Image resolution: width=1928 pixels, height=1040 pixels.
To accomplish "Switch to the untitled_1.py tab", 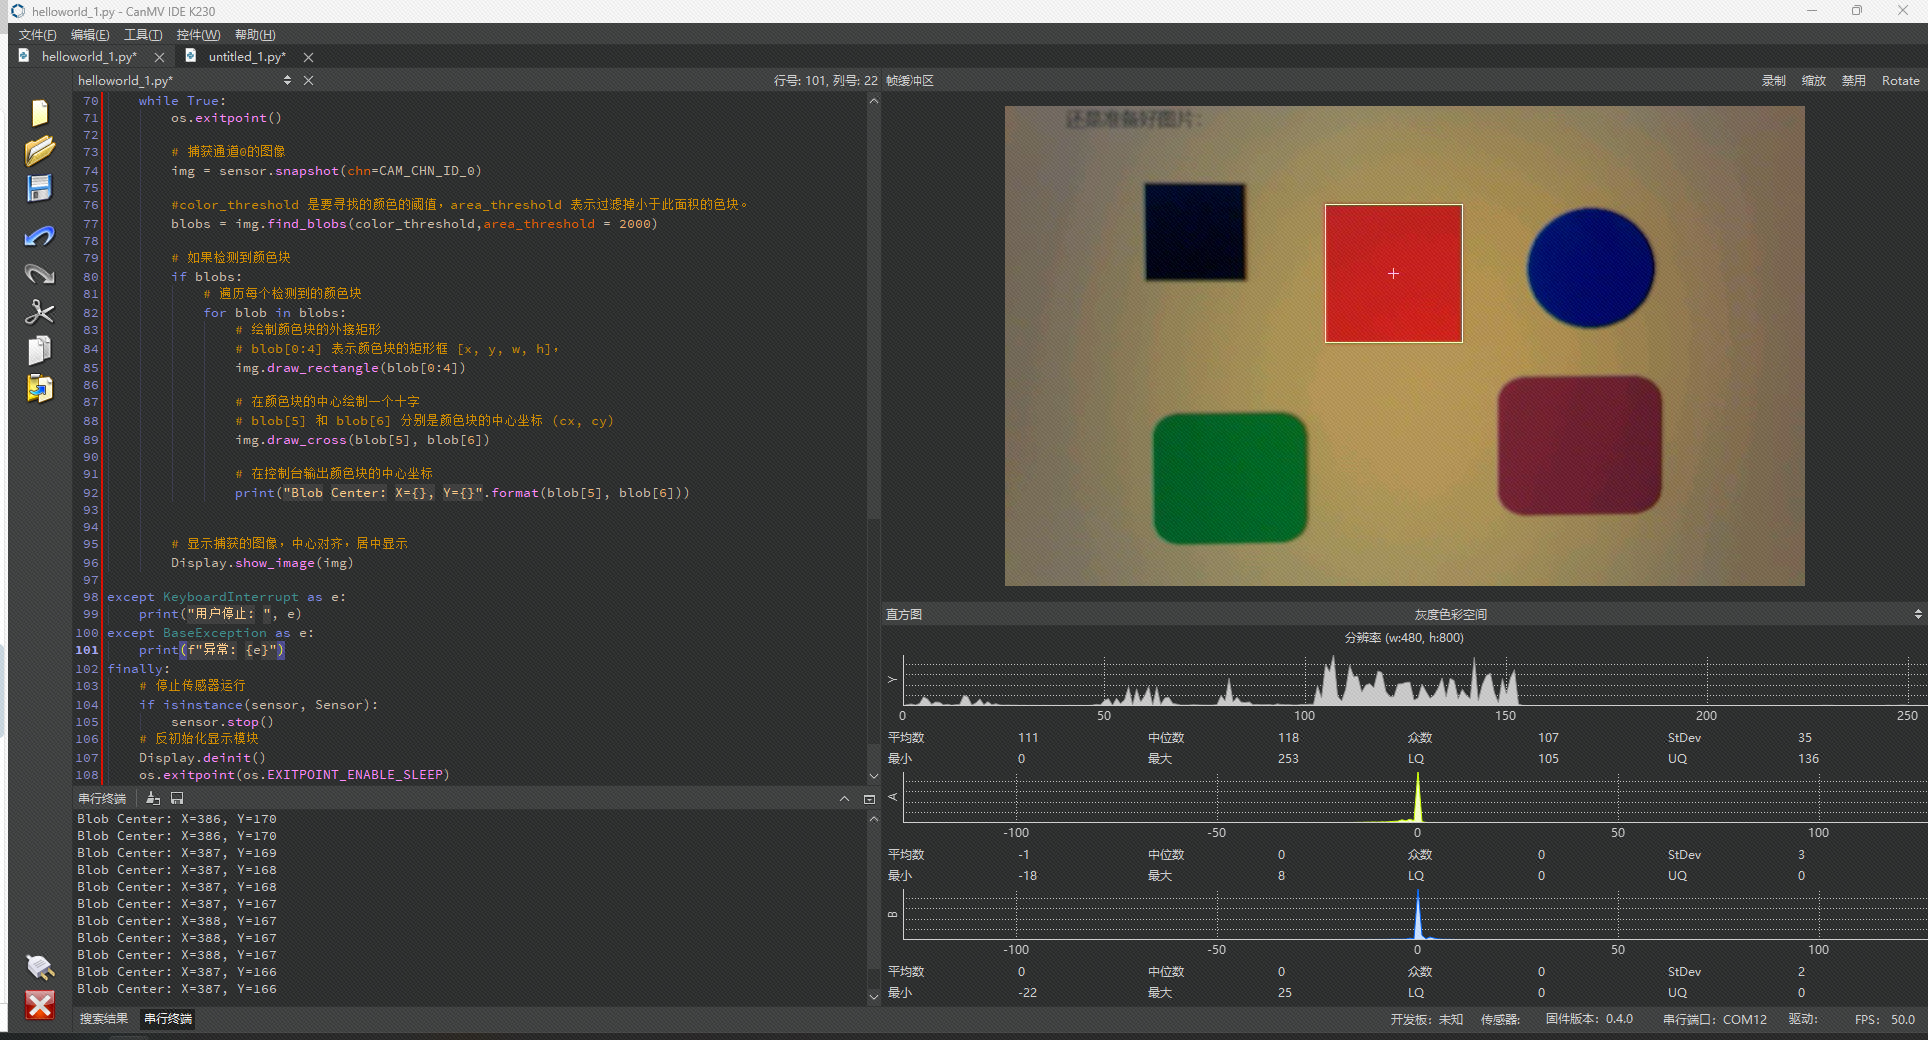I will tap(247, 57).
